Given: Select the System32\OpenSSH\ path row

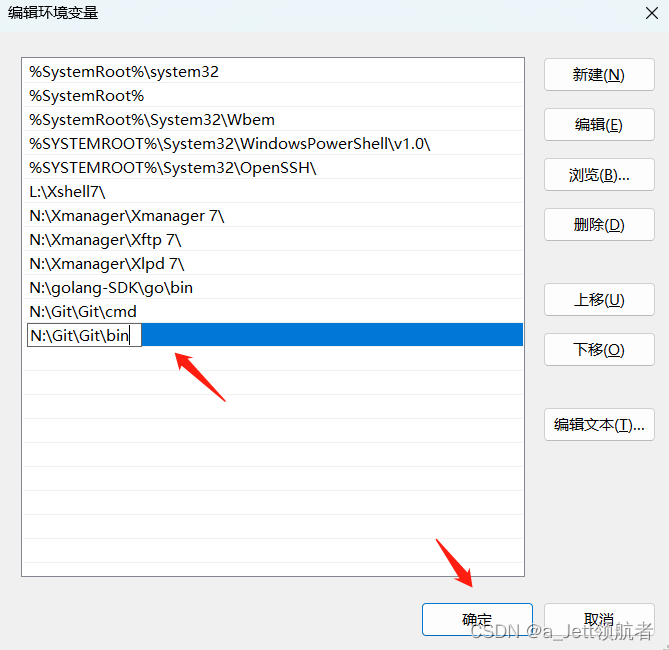Looking at the screenshot, I should 273,167.
